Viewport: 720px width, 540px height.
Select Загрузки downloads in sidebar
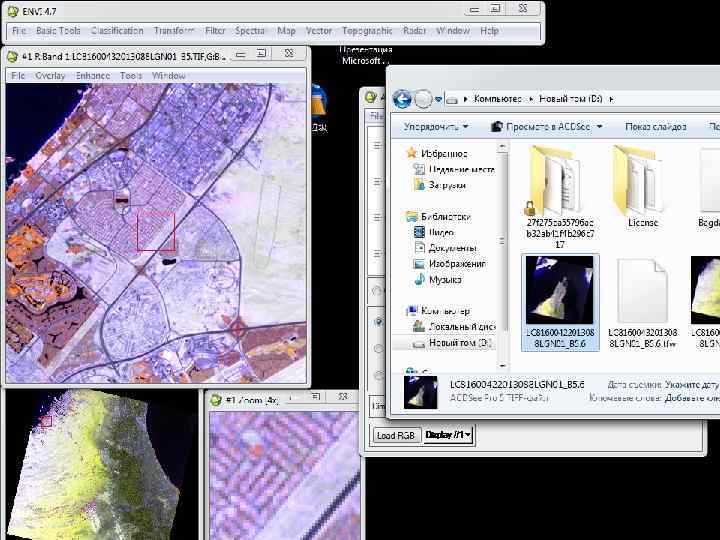447,185
